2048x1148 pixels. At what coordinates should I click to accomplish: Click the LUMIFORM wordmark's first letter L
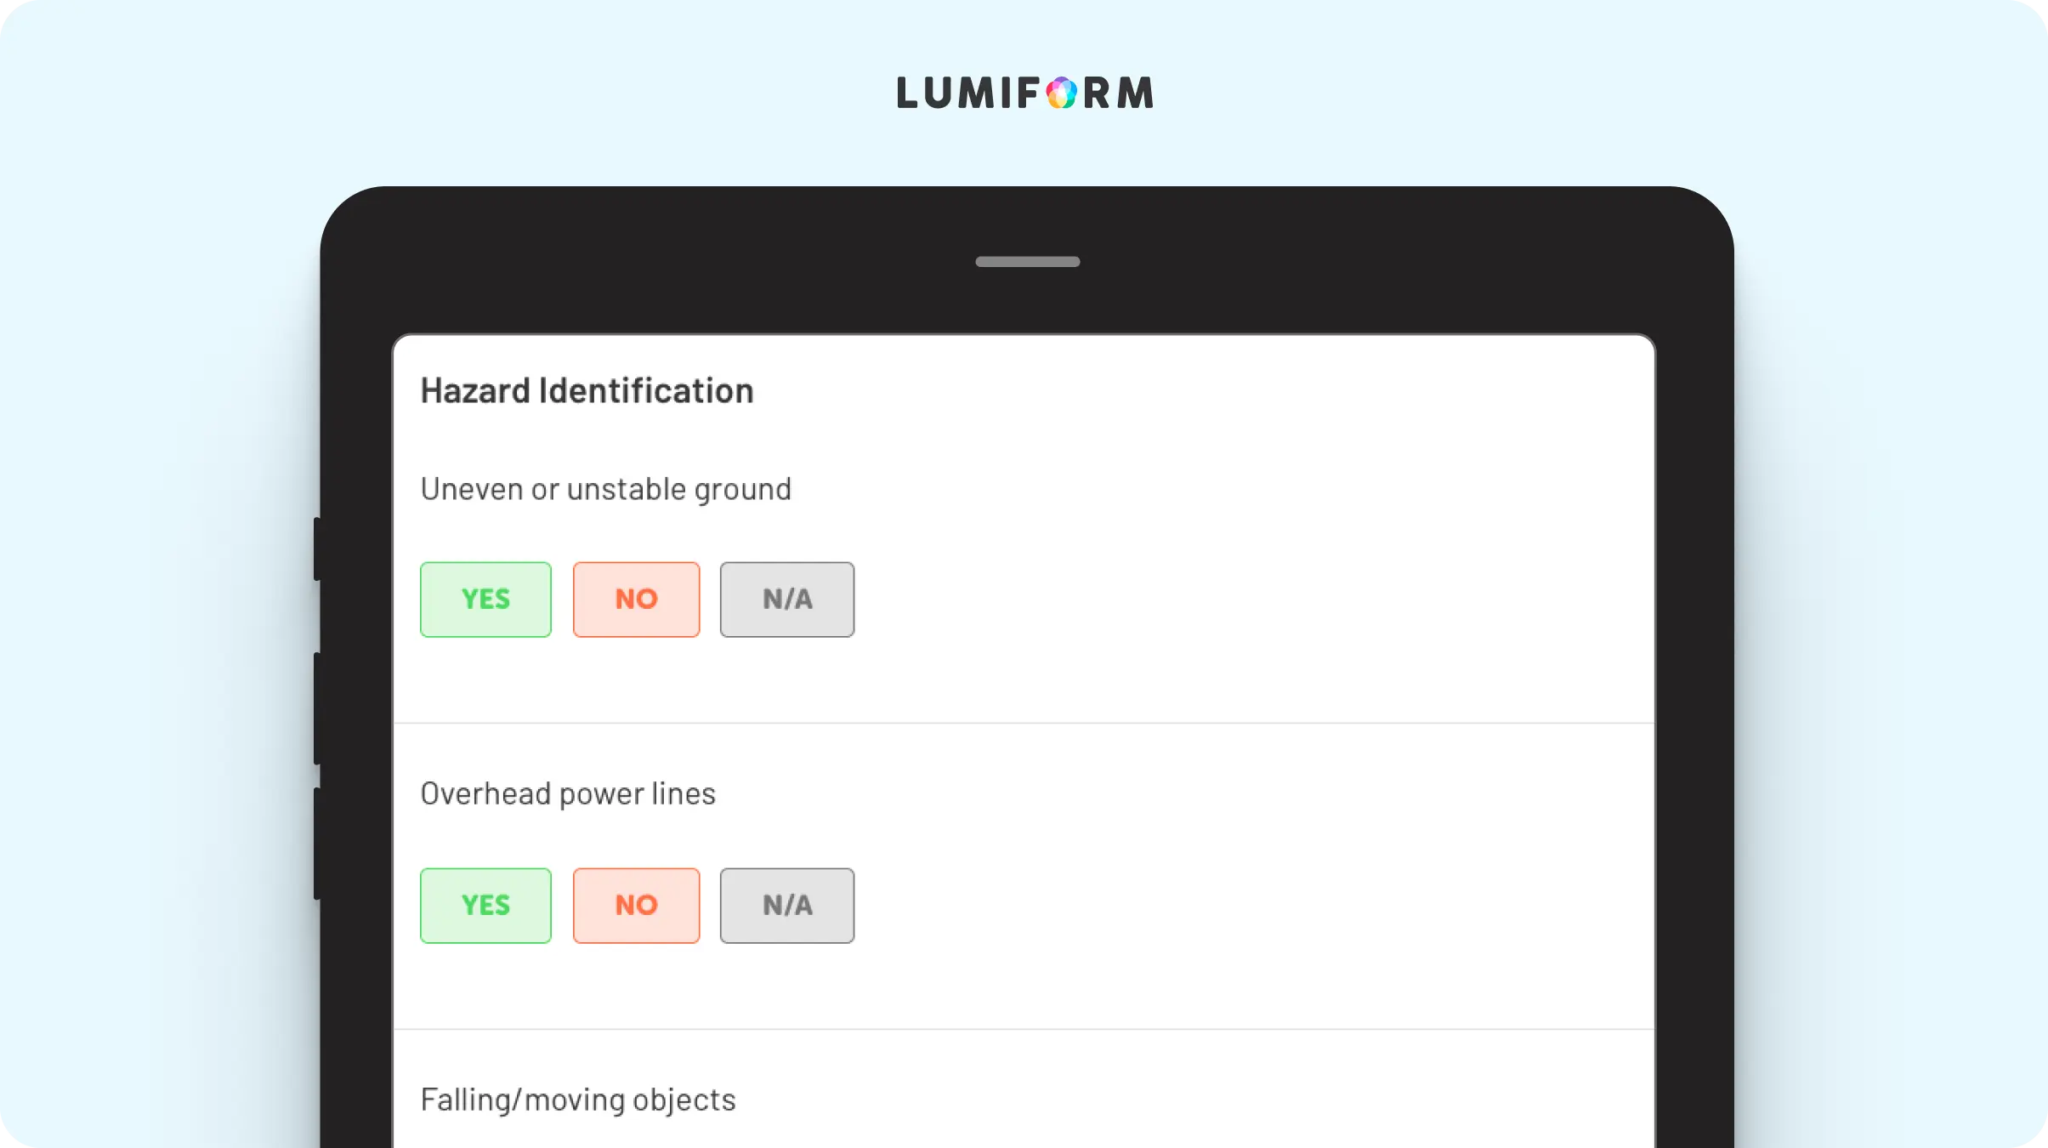coord(907,93)
